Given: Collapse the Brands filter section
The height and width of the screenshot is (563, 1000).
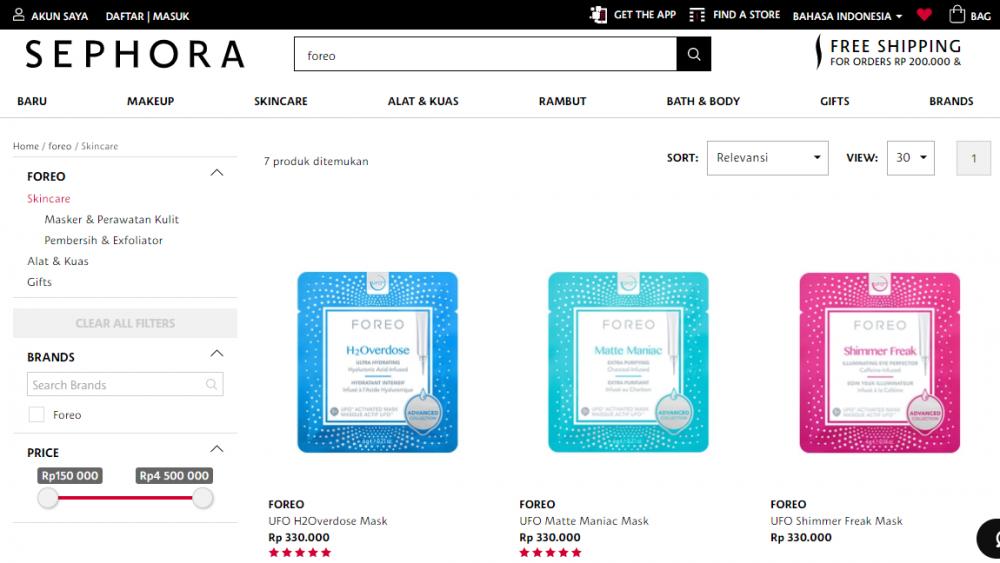Looking at the screenshot, I should tap(217, 354).
